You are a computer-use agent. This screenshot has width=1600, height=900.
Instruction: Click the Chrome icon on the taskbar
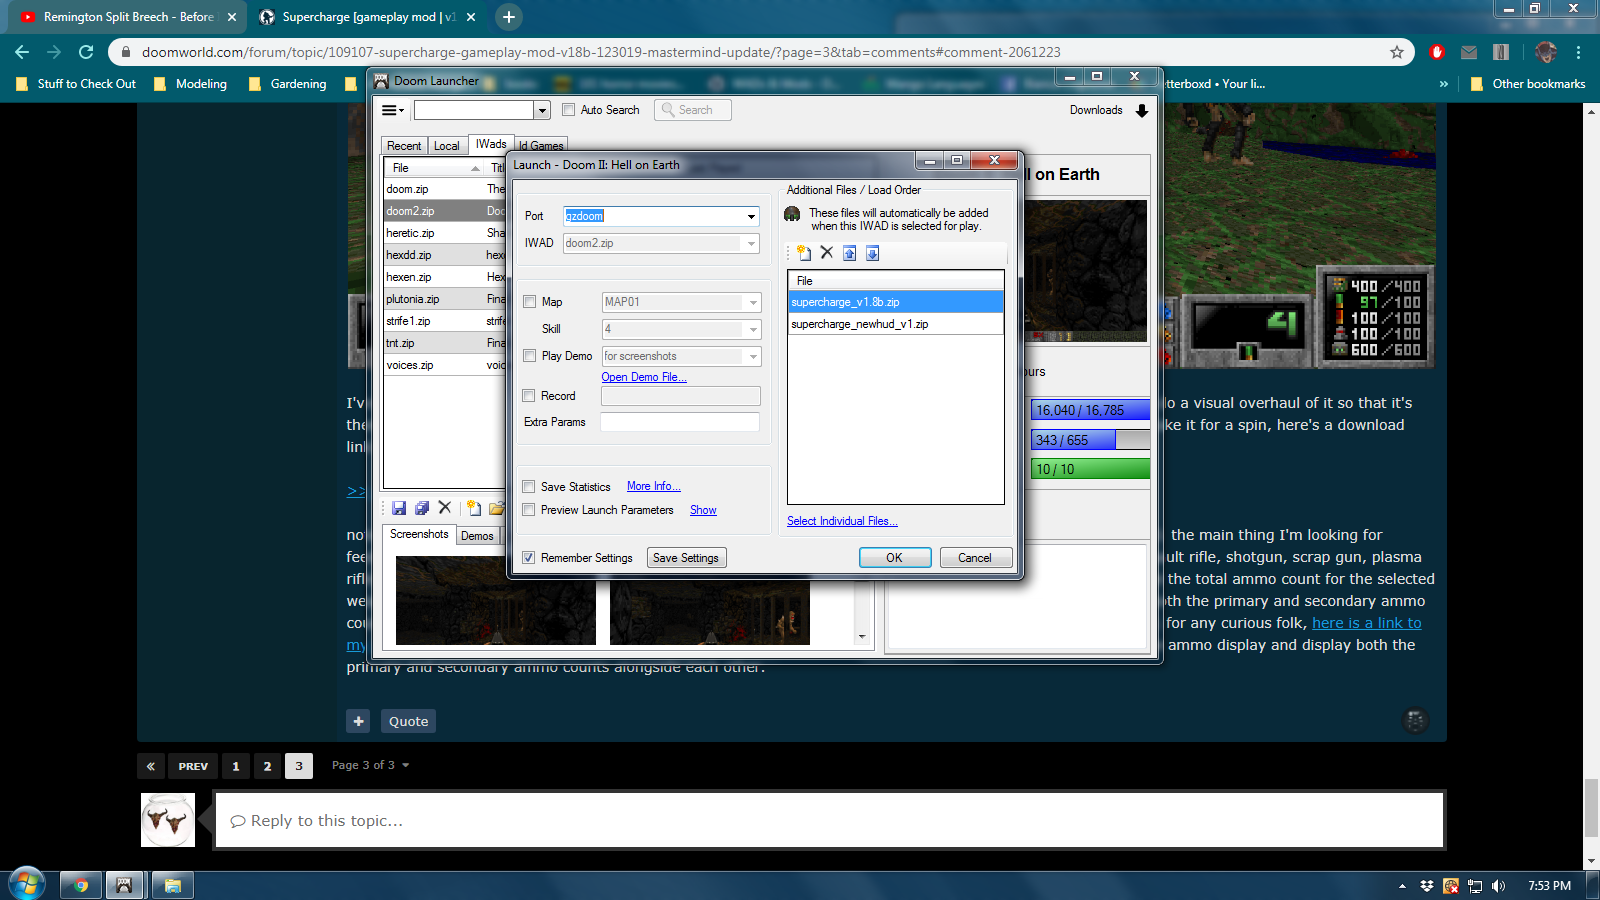pyautogui.click(x=81, y=885)
